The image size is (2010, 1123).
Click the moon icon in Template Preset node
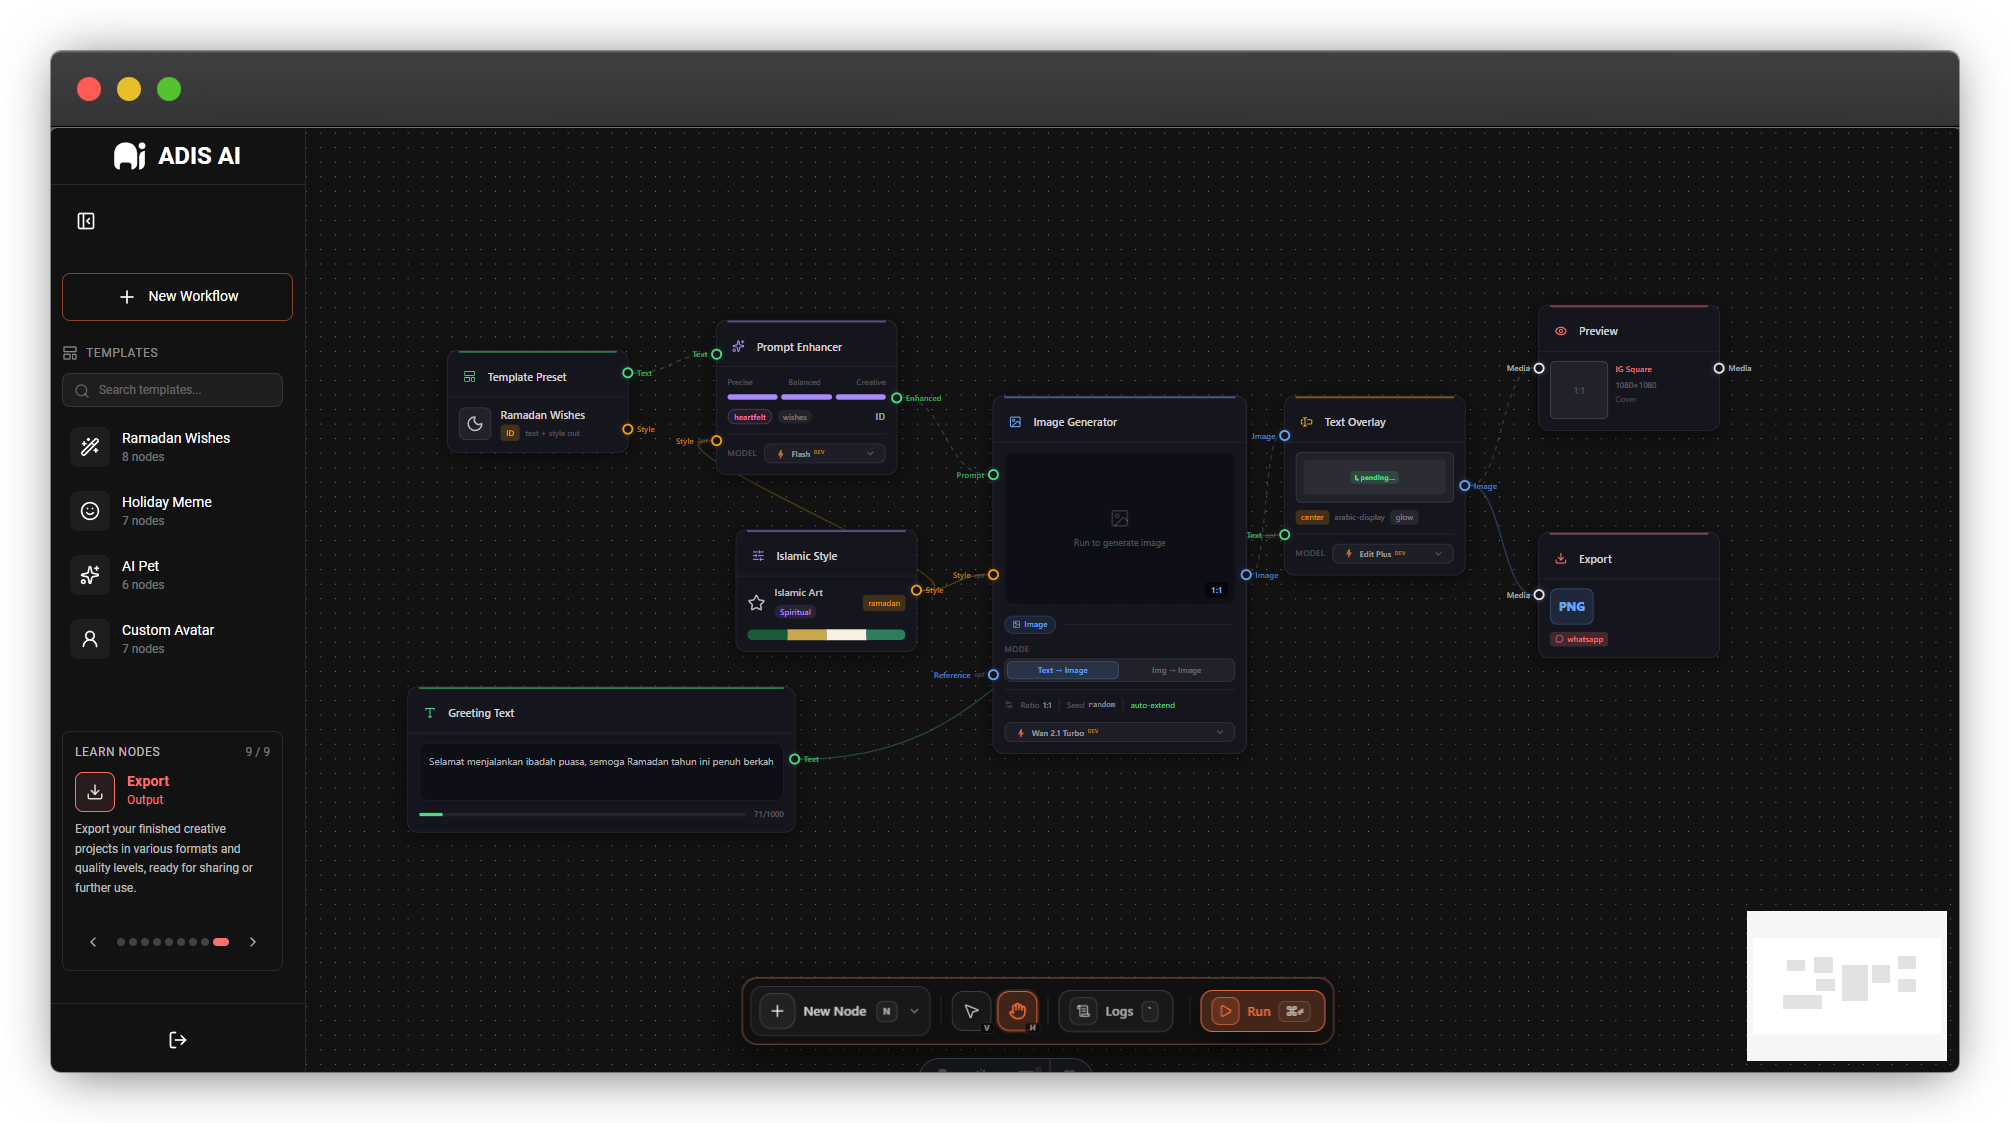[x=475, y=424]
